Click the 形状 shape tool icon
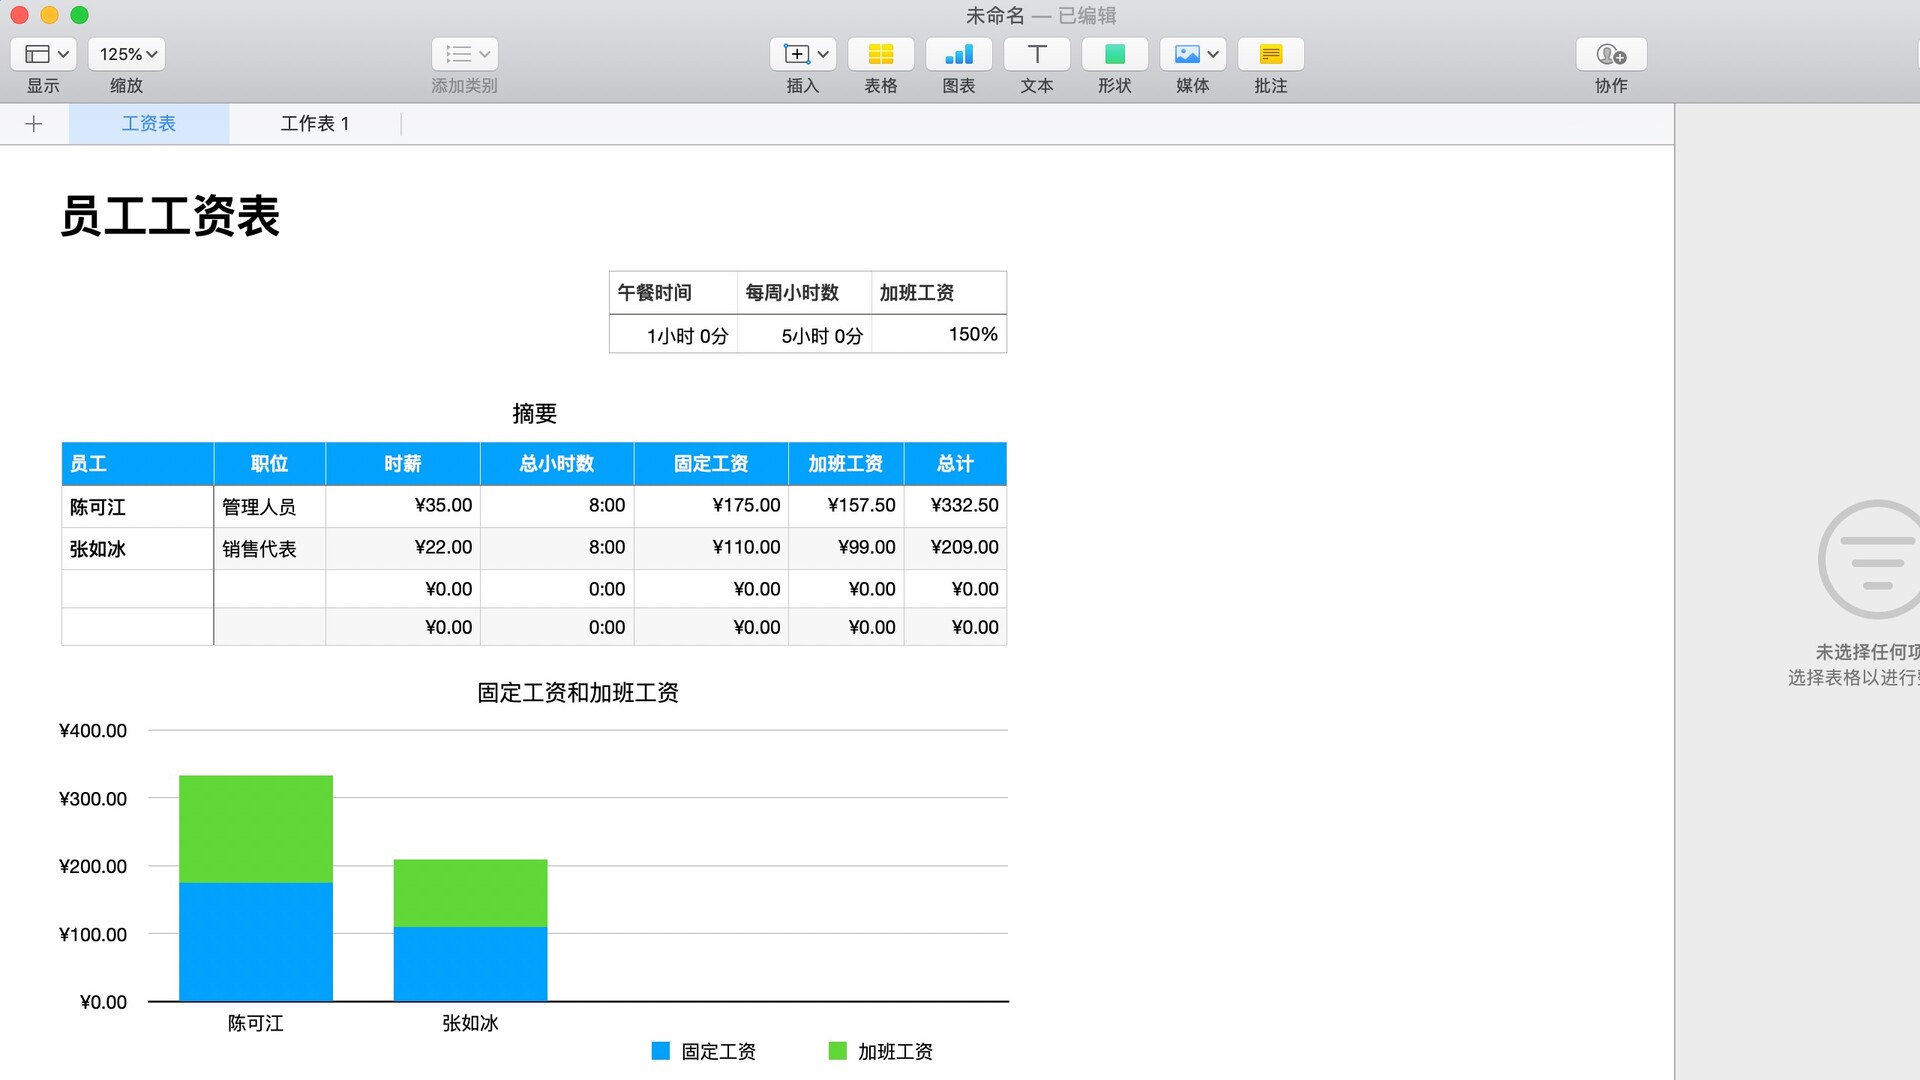1920x1080 pixels. 1114,54
